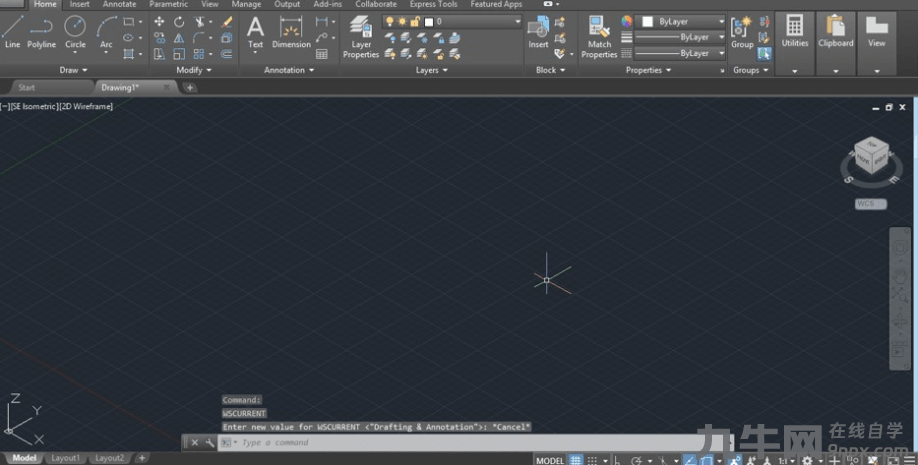Toggle the drawing grid display in status bar

pos(576,460)
